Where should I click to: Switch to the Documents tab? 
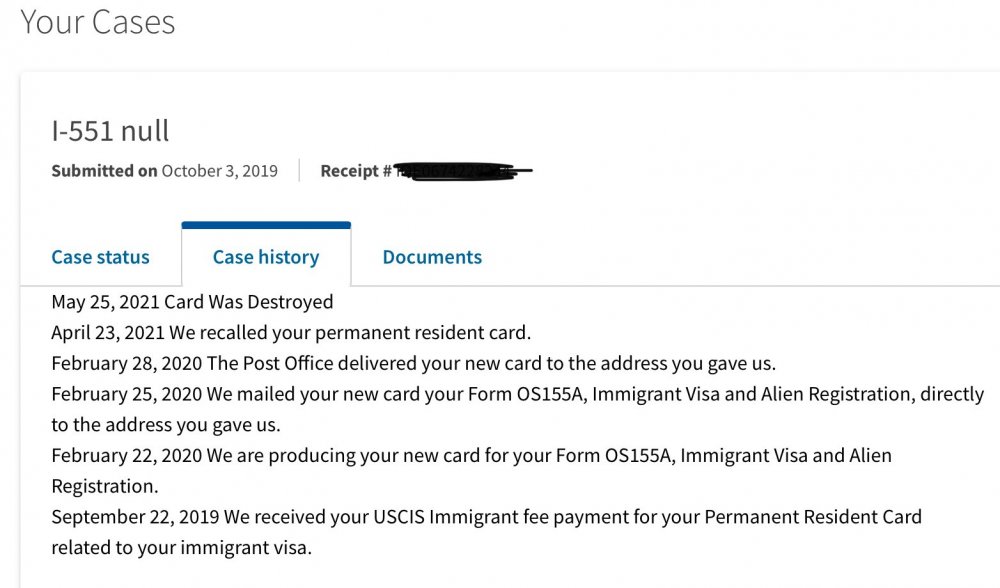[x=432, y=257]
